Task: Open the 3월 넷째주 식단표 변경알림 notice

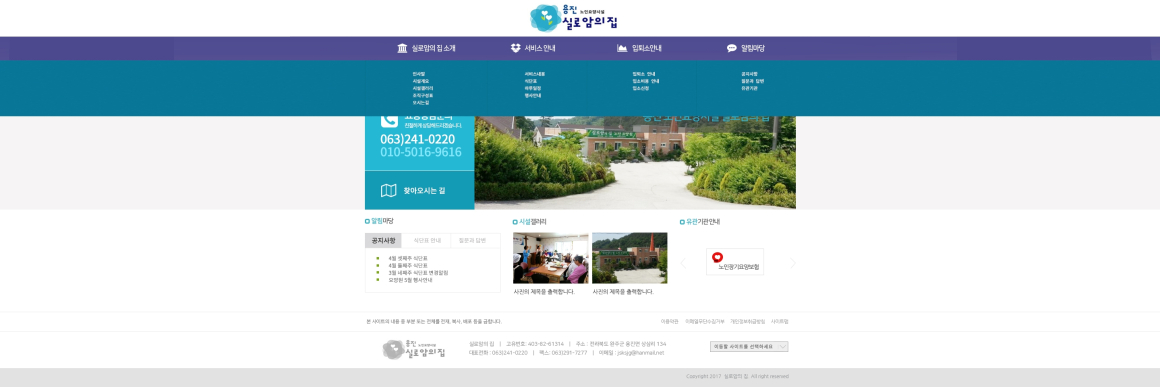Action: pos(418,272)
